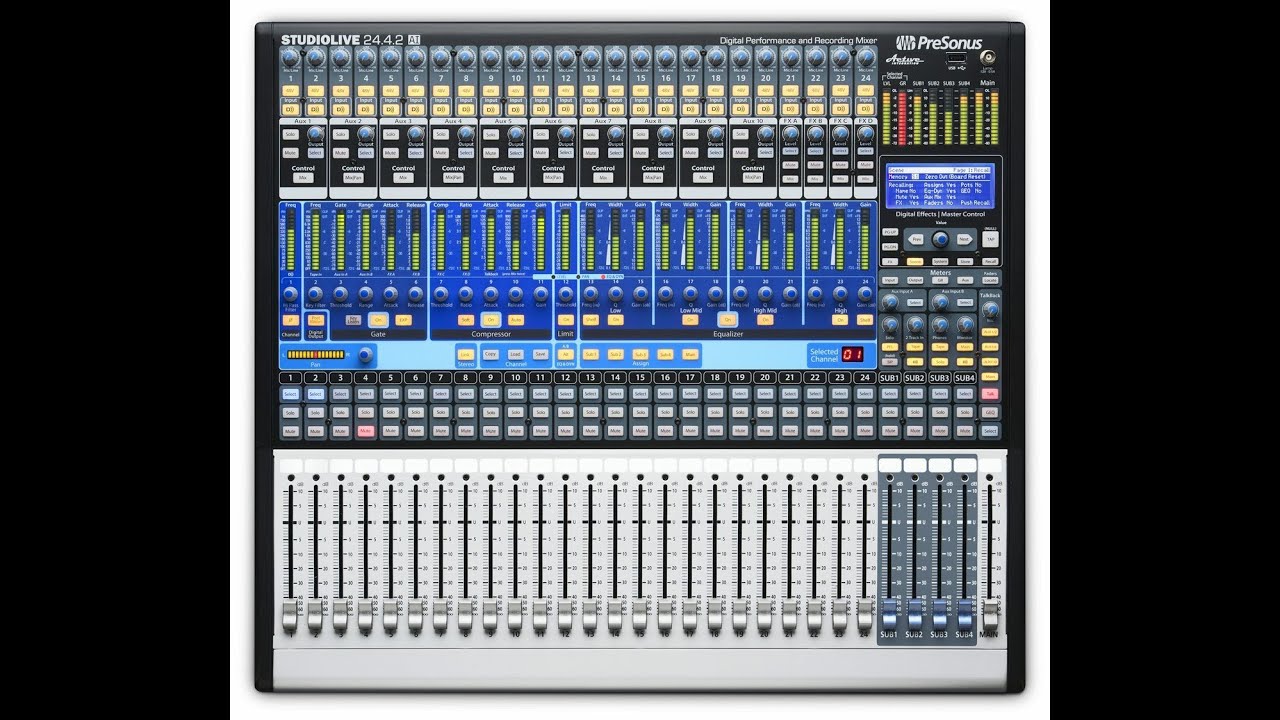
Task: Solo the Aux 7 bus
Action: tap(590, 133)
